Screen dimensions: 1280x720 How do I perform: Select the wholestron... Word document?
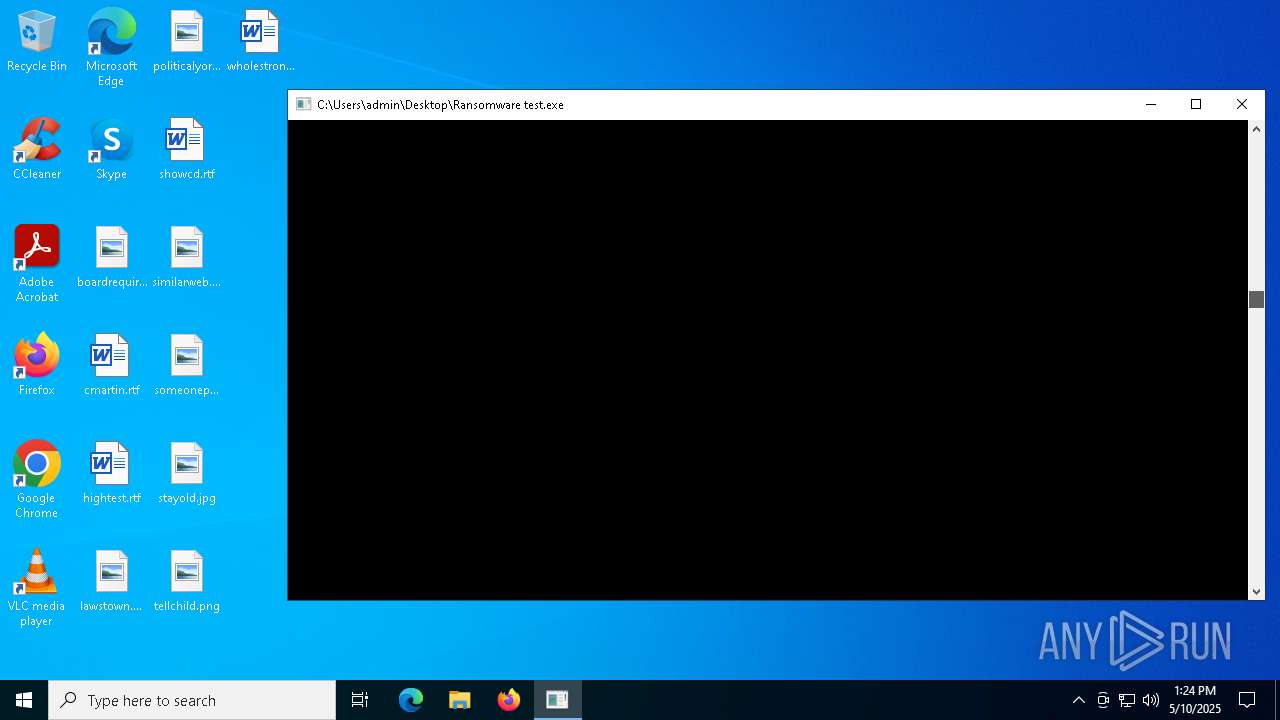261,42
